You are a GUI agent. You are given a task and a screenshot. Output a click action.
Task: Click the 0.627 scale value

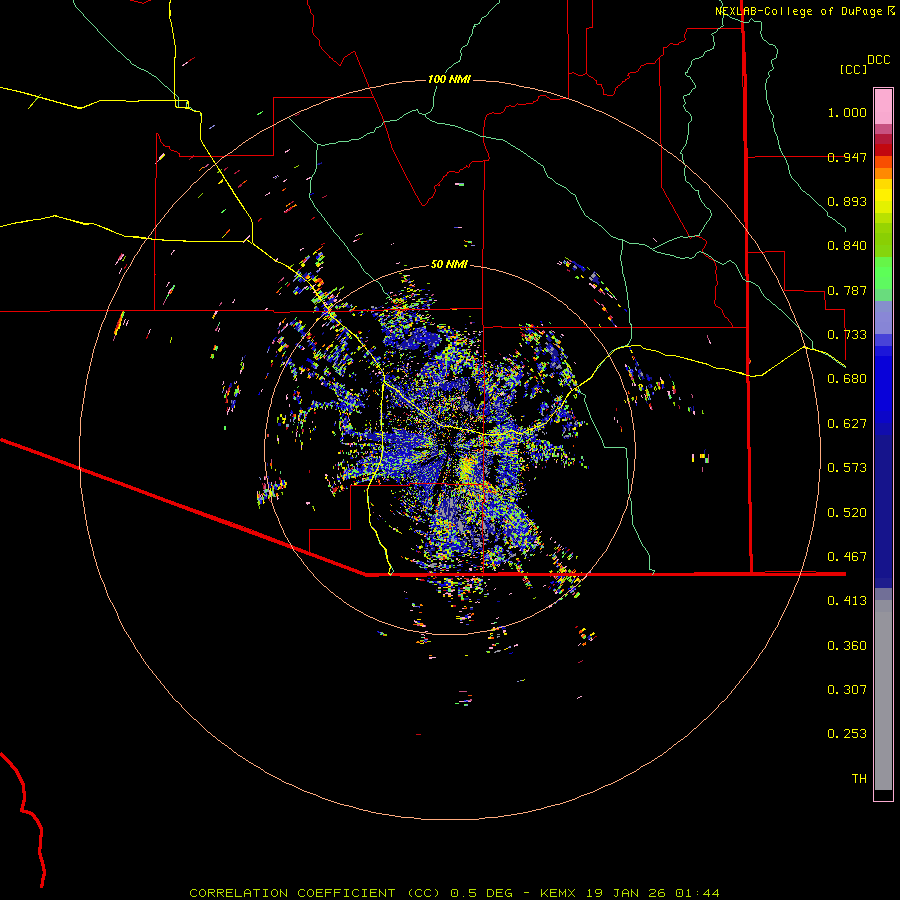847,424
